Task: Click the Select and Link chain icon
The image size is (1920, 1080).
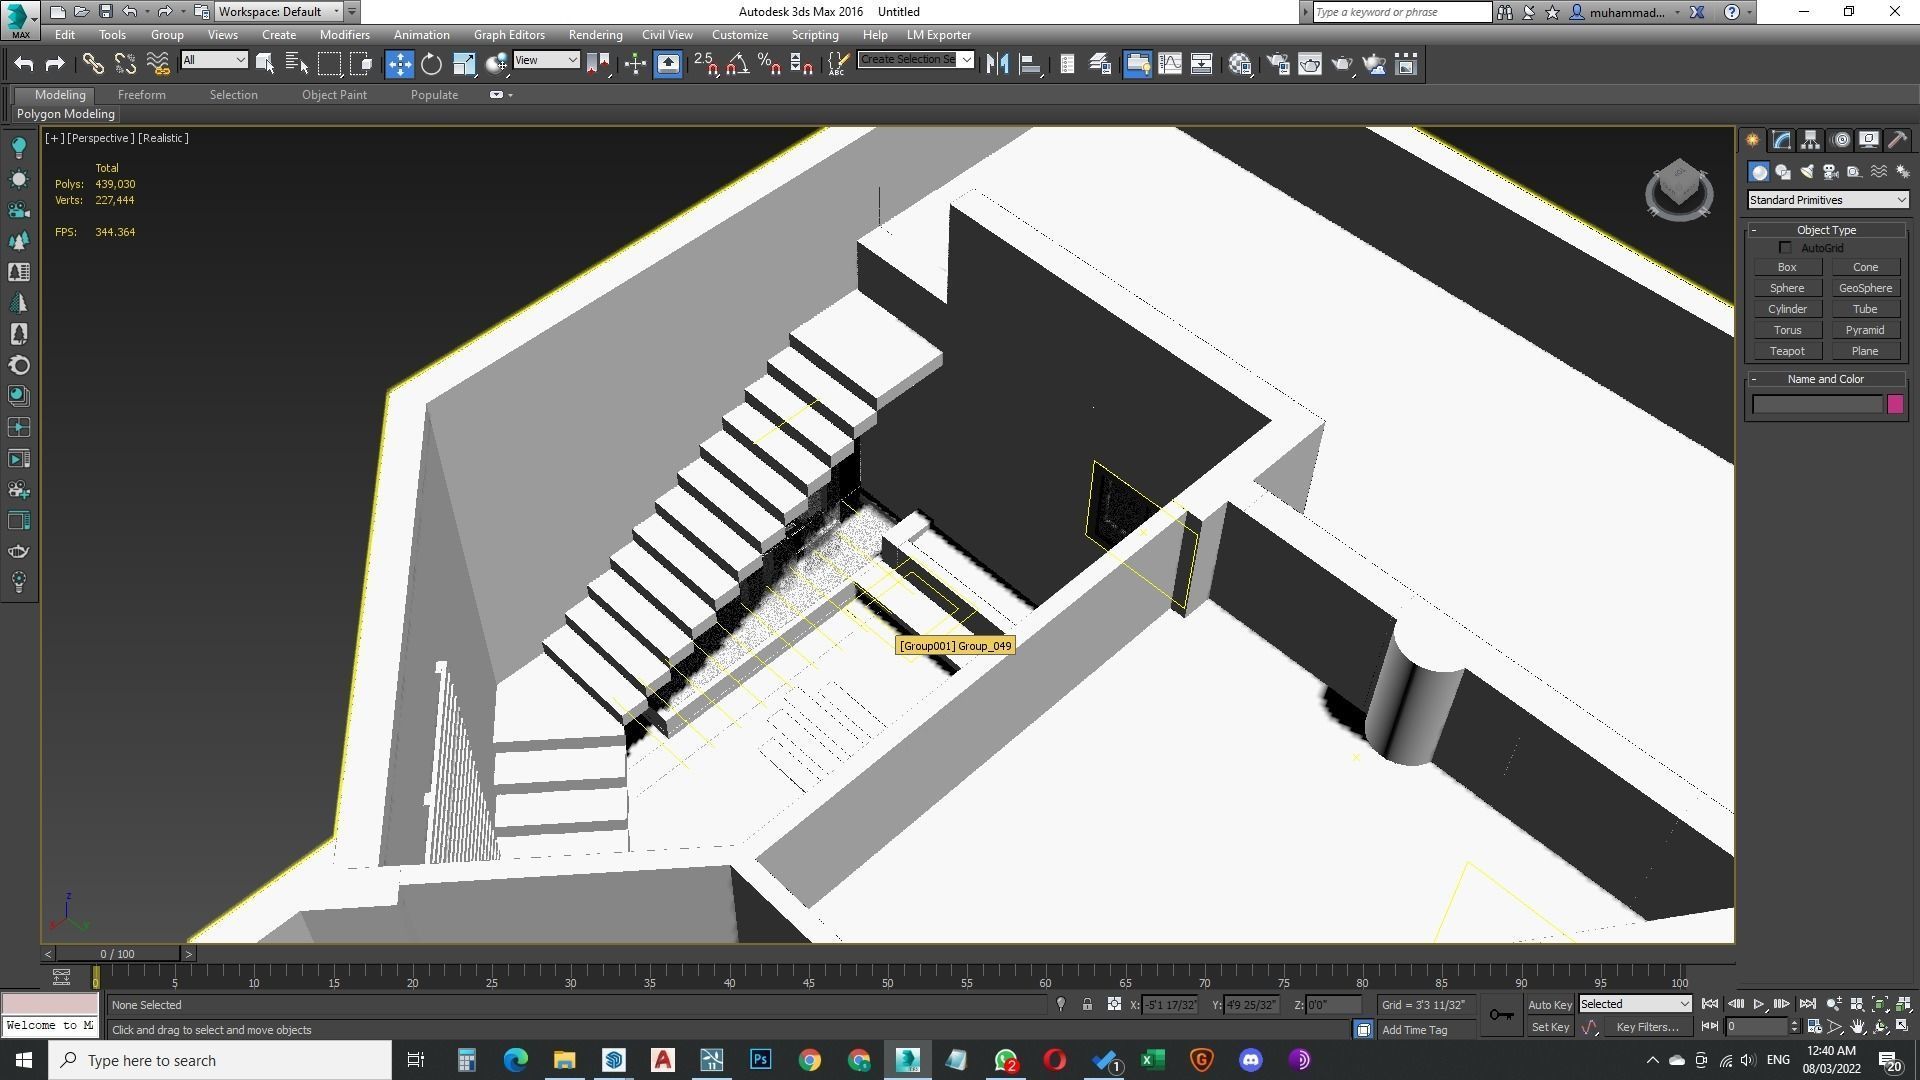Action: 93,65
